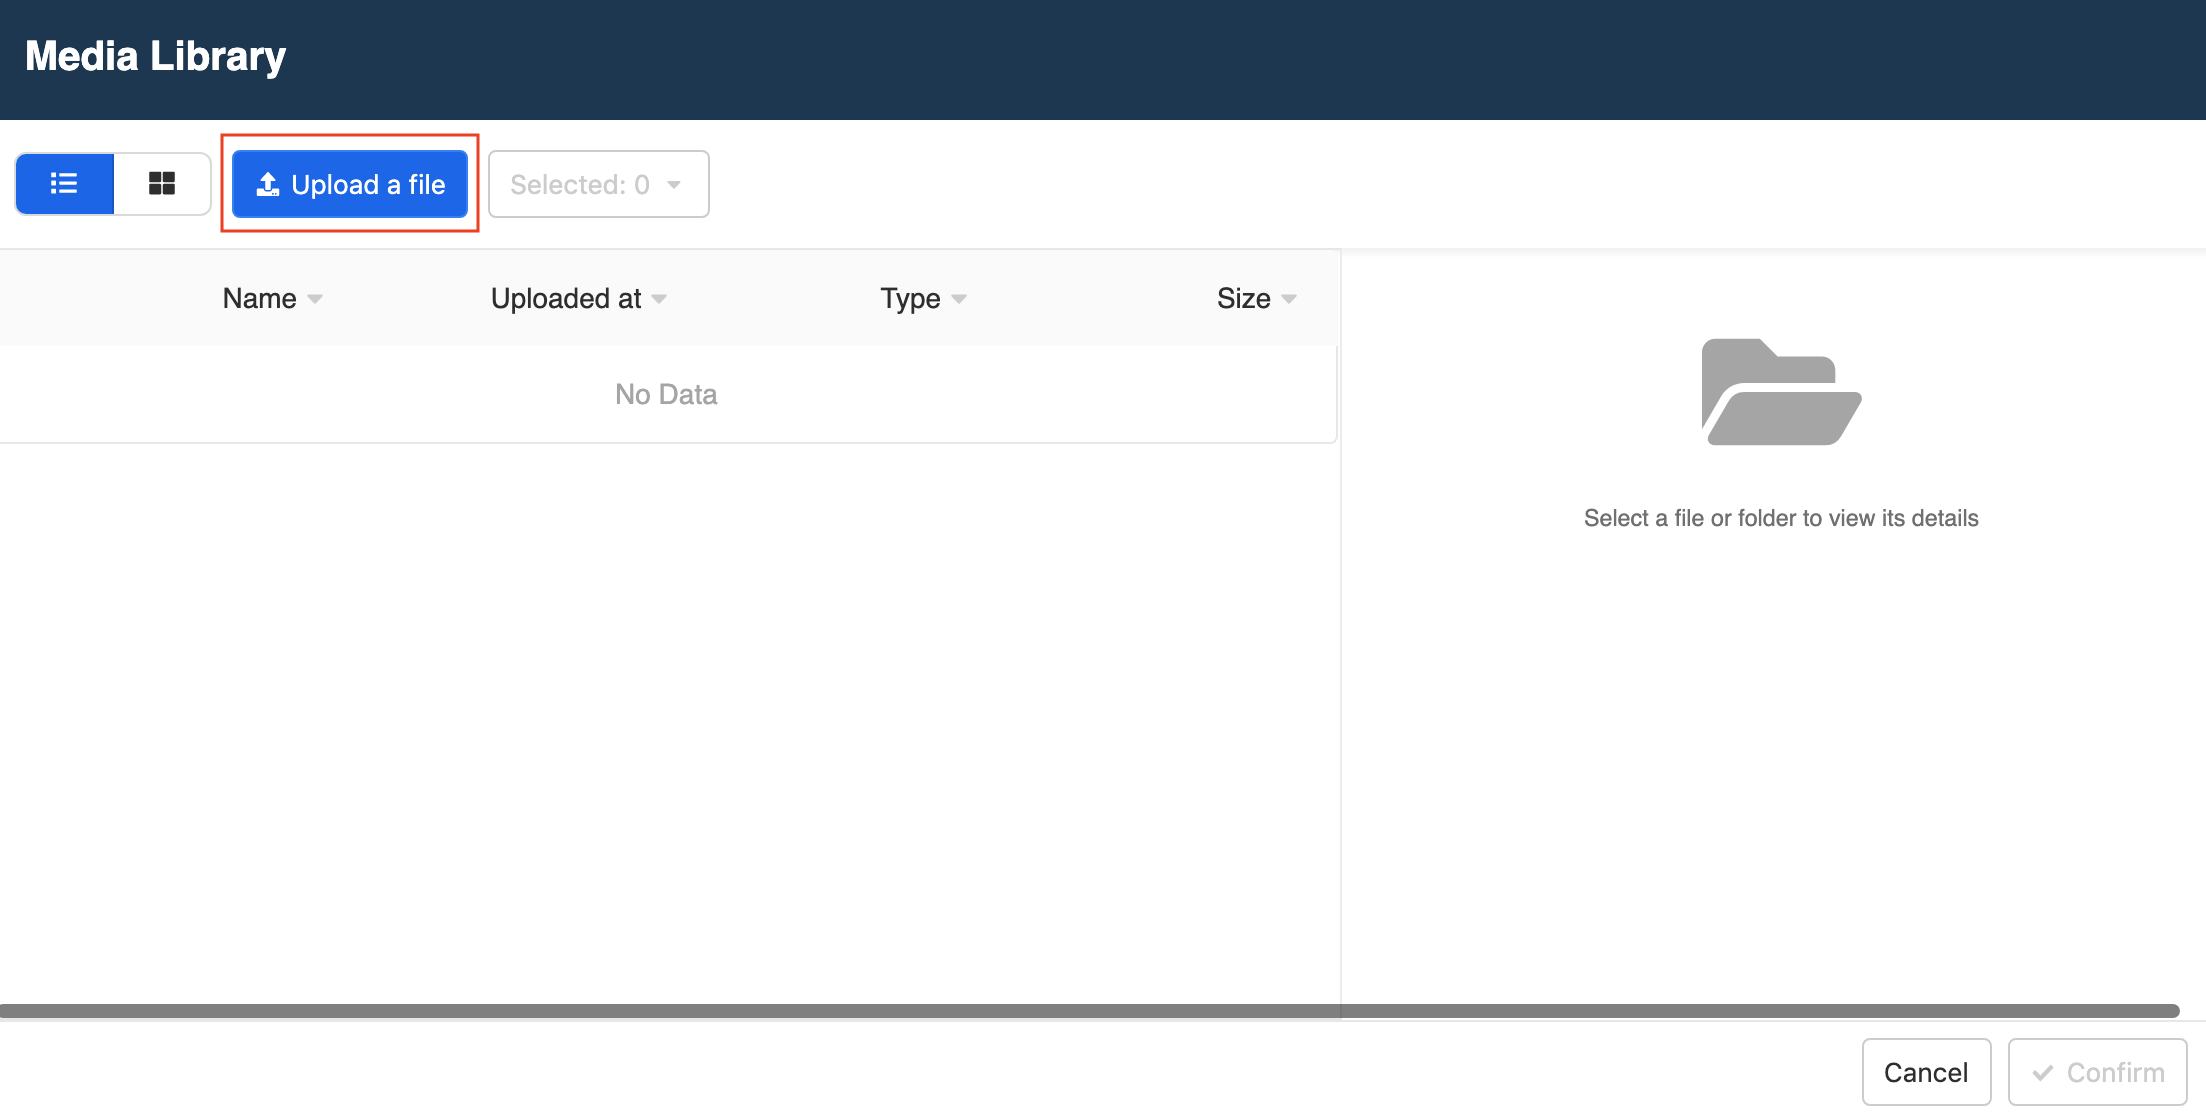Cancel the media library dialog
Viewport: 2206px width, 1120px height.
[1926, 1071]
